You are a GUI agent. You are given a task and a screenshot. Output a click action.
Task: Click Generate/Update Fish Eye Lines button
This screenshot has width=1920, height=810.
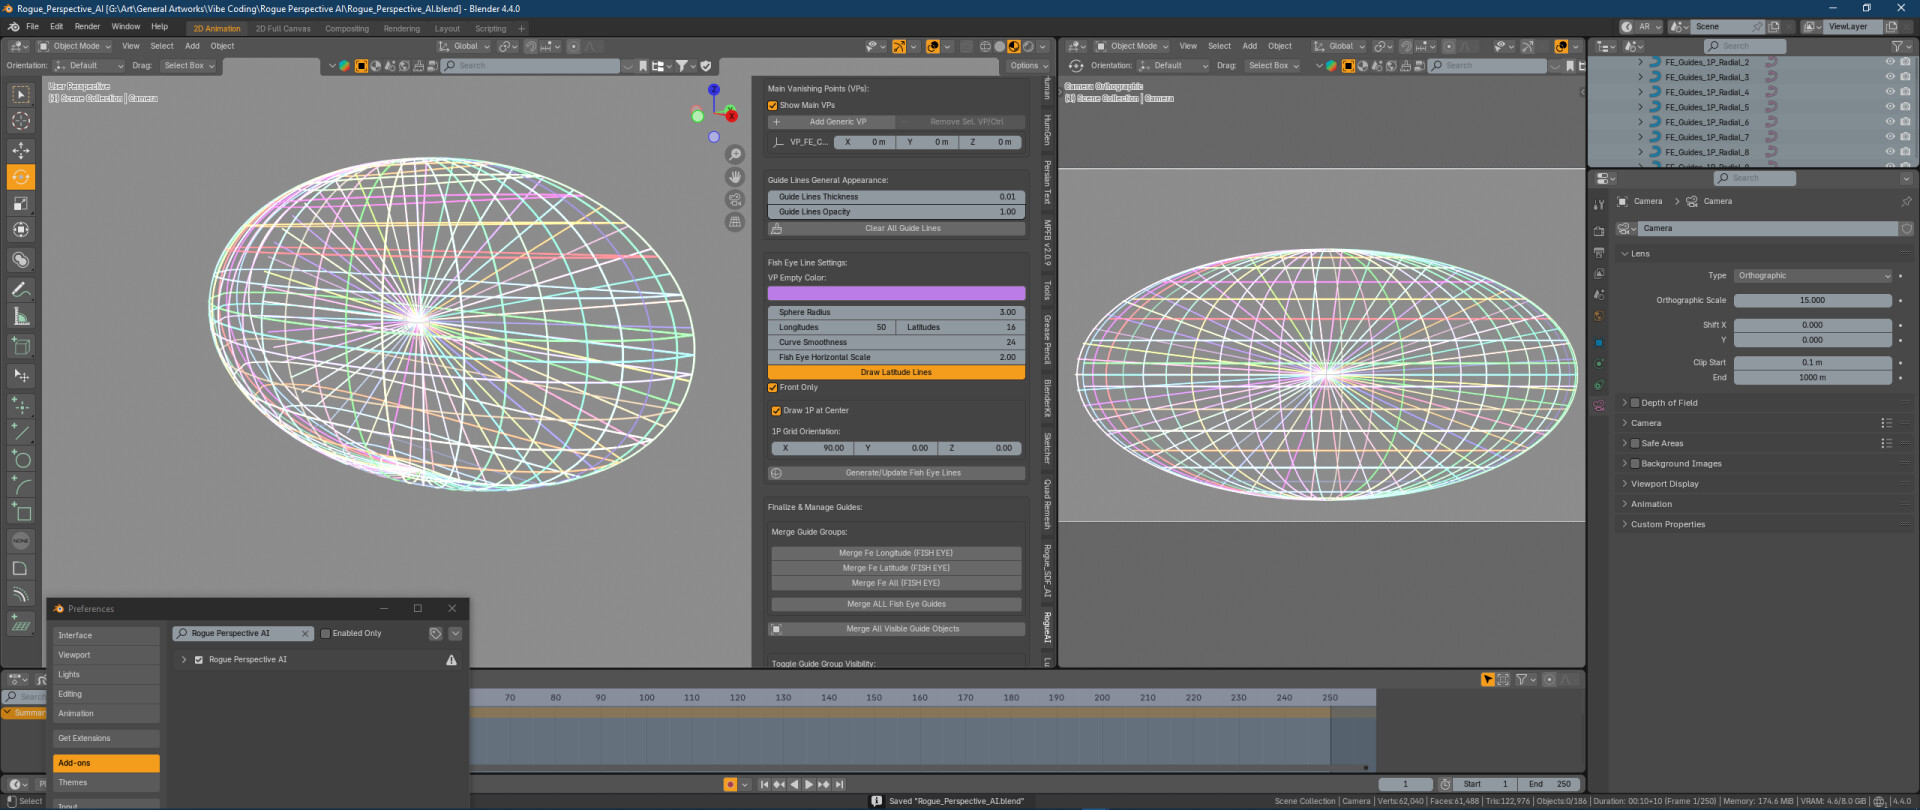[x=902, y=473]
